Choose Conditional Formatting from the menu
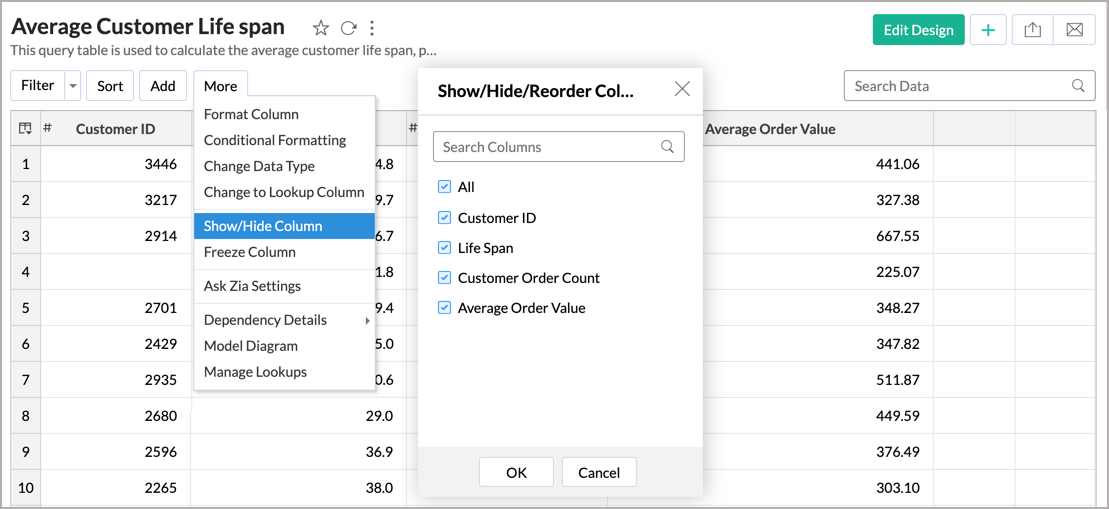1109x509 pixels. point(274,140)
